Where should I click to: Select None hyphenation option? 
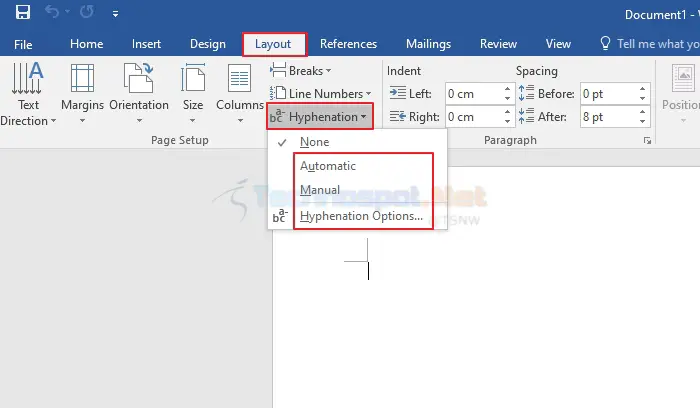(x=358, y=142)
